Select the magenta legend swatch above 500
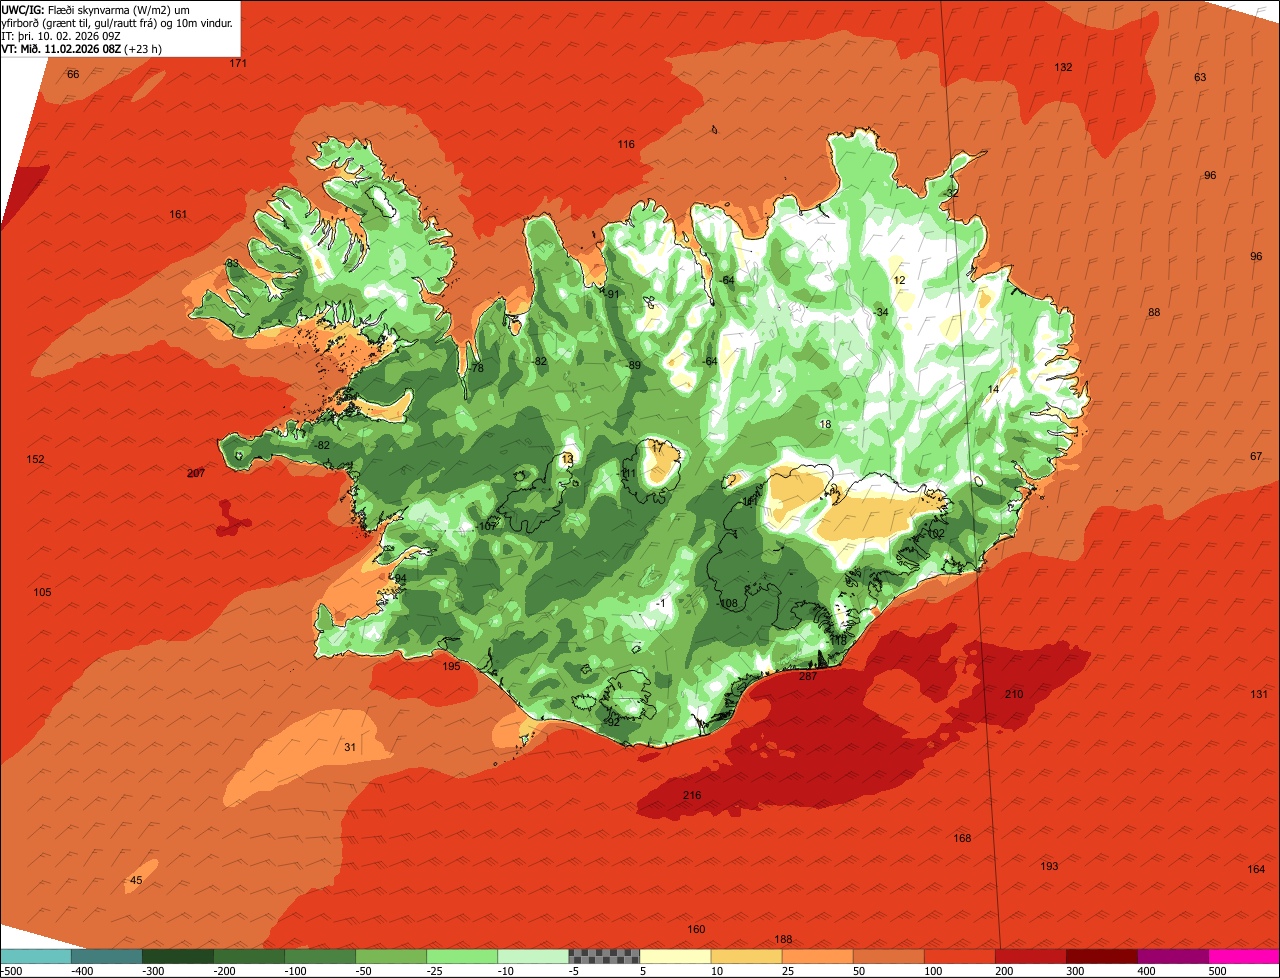Image resolution: width=1280 pixels, height=978 pixels. click(x=1244, y=956)
